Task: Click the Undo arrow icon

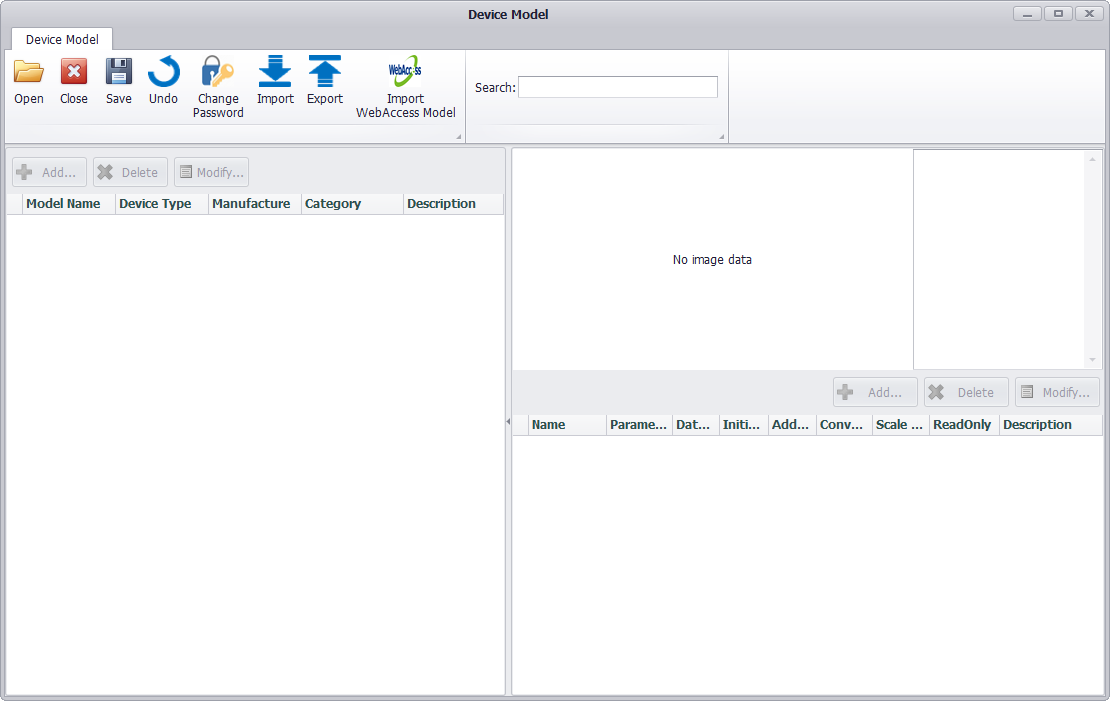Action: (163, 73)
